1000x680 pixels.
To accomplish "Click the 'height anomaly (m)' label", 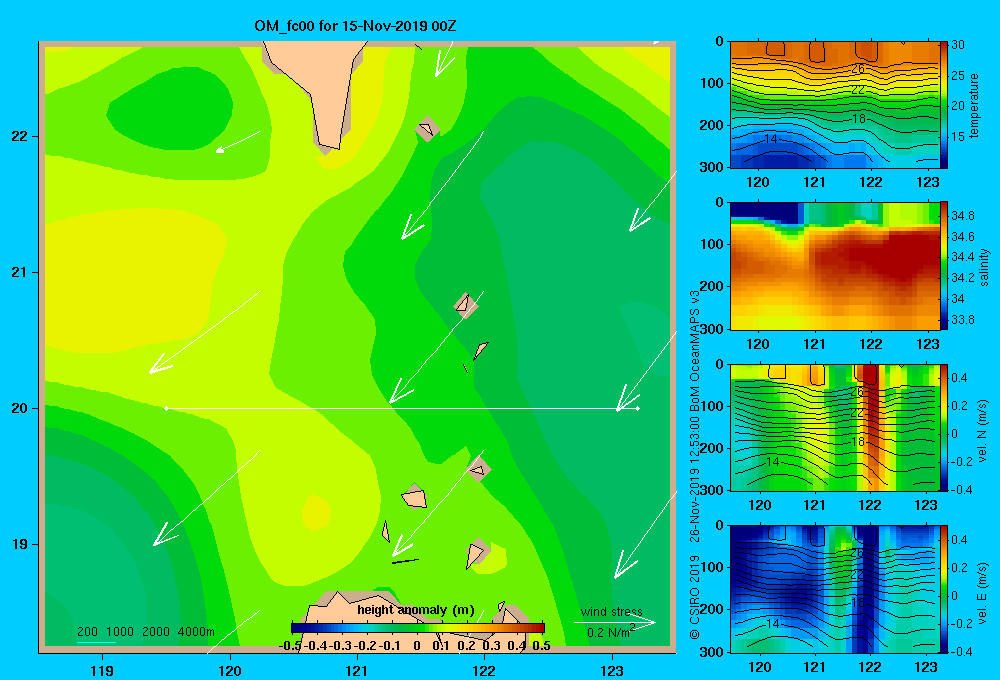I will click(416, 610).
